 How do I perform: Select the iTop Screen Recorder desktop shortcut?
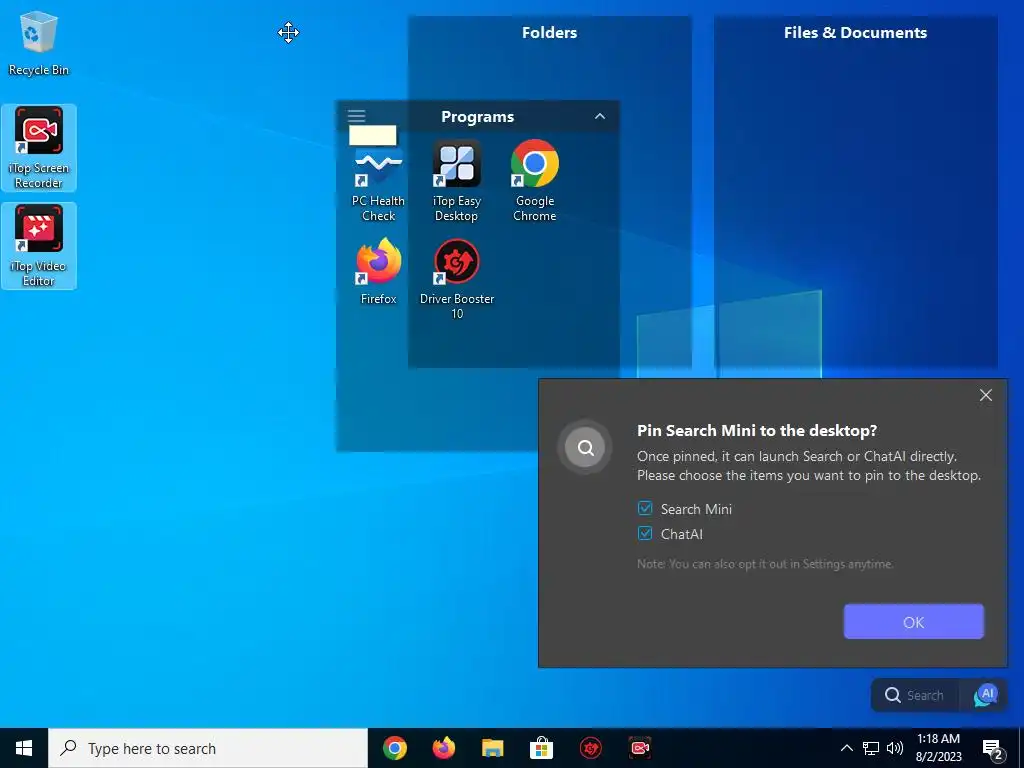(39, 148)
